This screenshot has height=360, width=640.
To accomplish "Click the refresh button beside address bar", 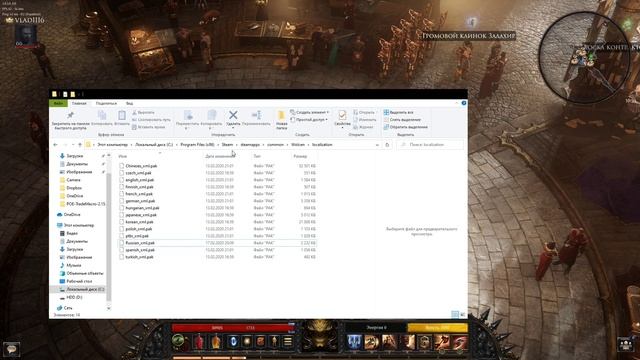I will point(387,145).
